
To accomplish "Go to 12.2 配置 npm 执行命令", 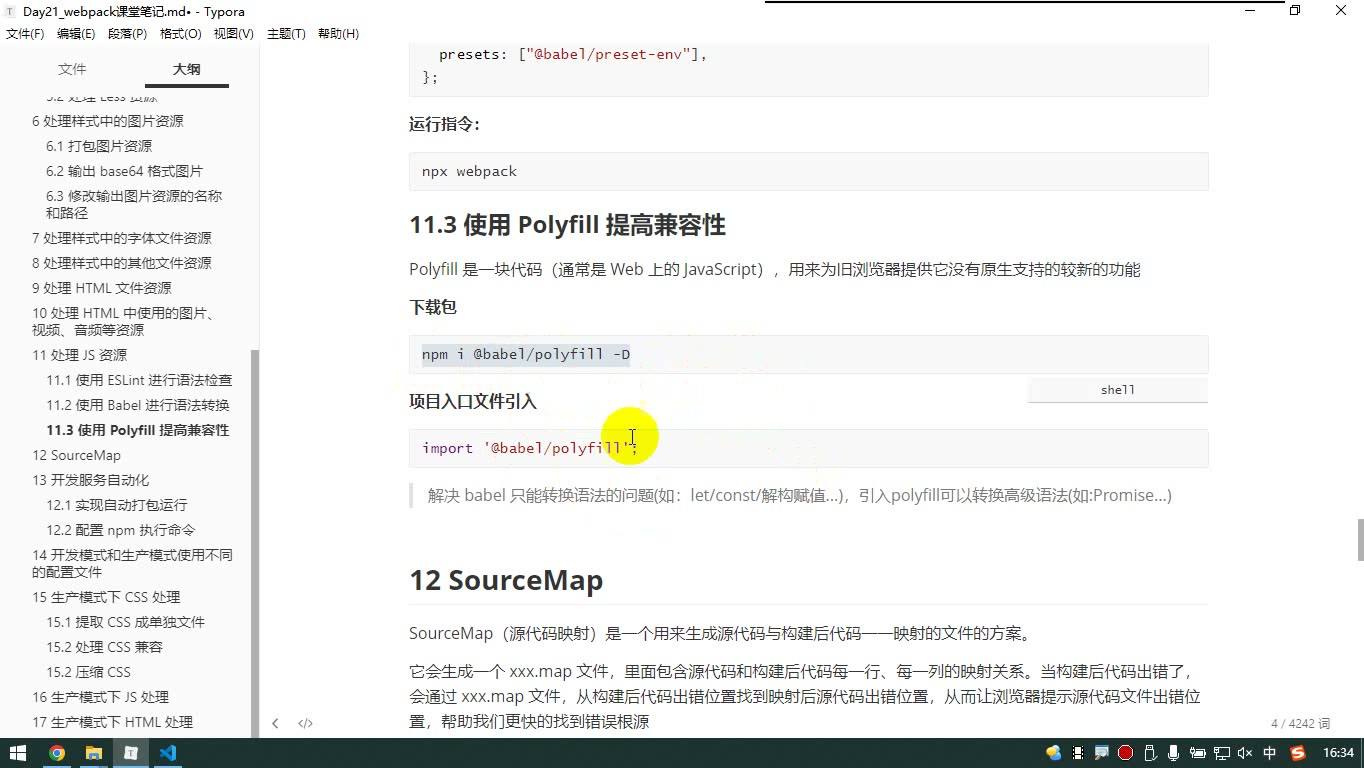I will (x=121, y=530).
